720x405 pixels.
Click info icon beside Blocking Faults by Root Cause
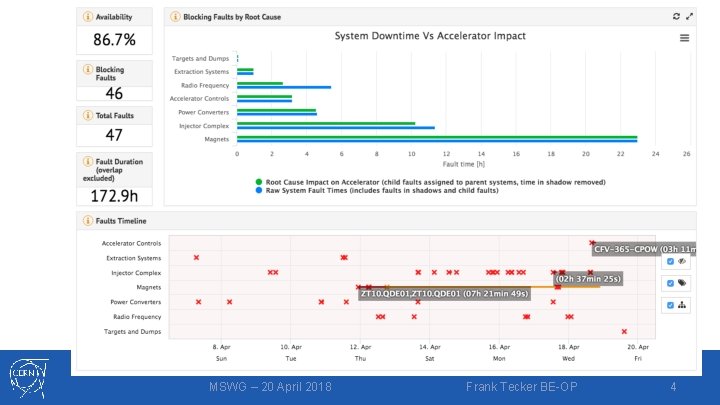(x=175, y=17)
